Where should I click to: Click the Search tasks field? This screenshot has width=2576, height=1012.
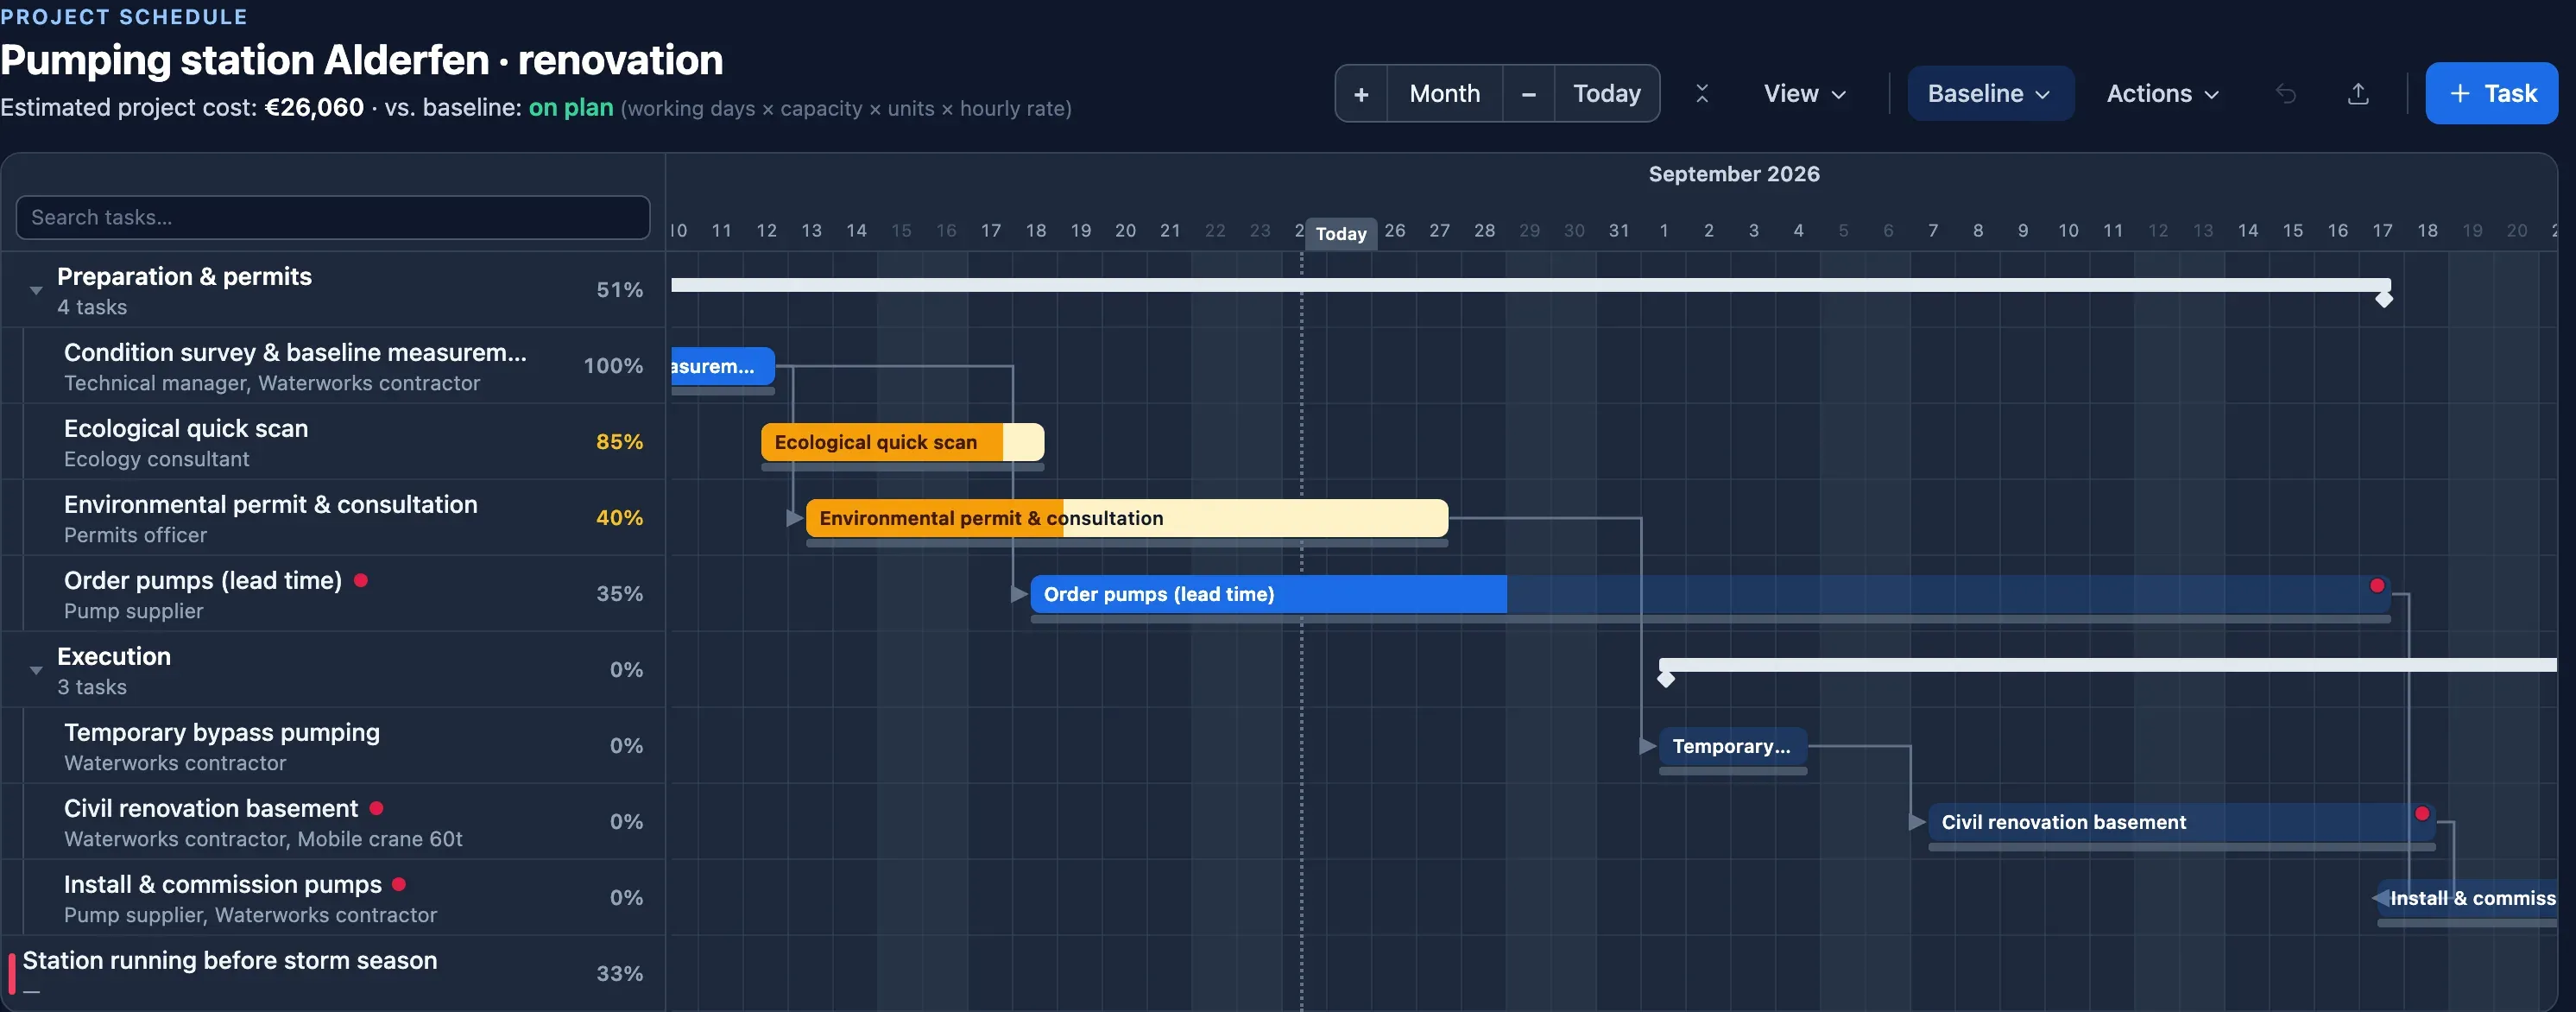coord(333,217)
